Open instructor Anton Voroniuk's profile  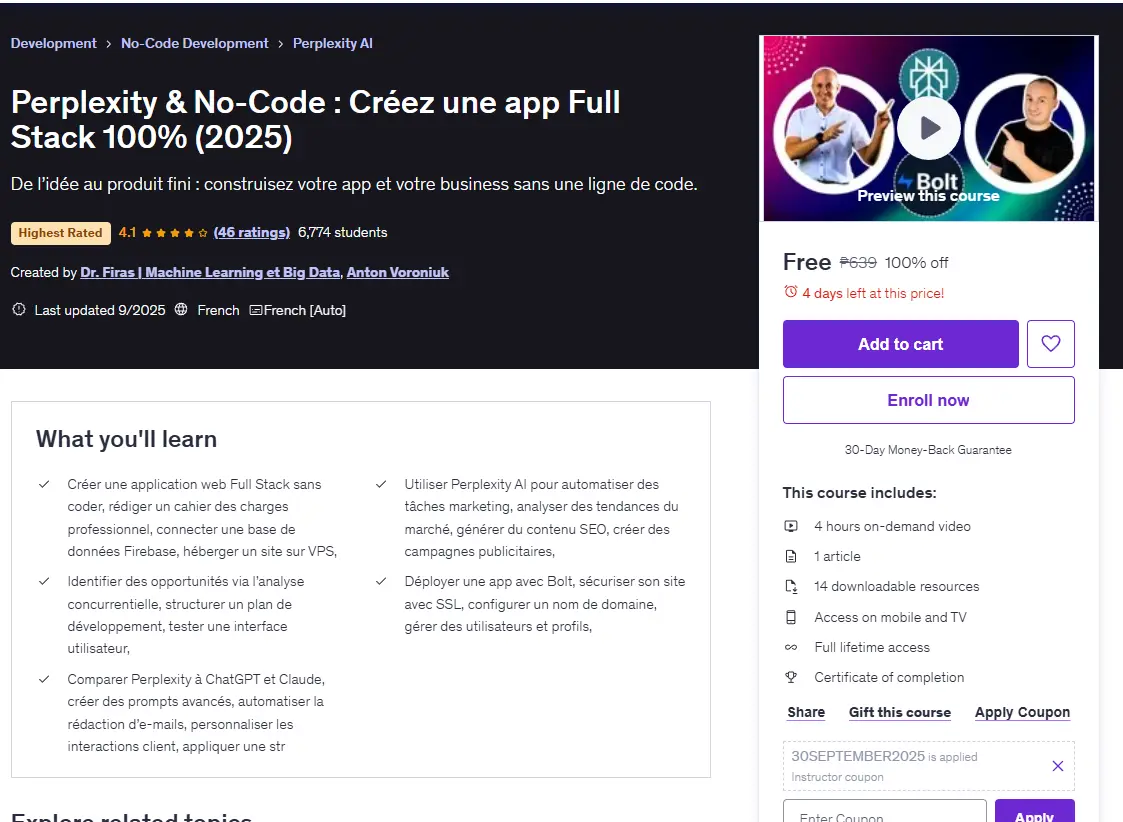click(x=397, y=272)
